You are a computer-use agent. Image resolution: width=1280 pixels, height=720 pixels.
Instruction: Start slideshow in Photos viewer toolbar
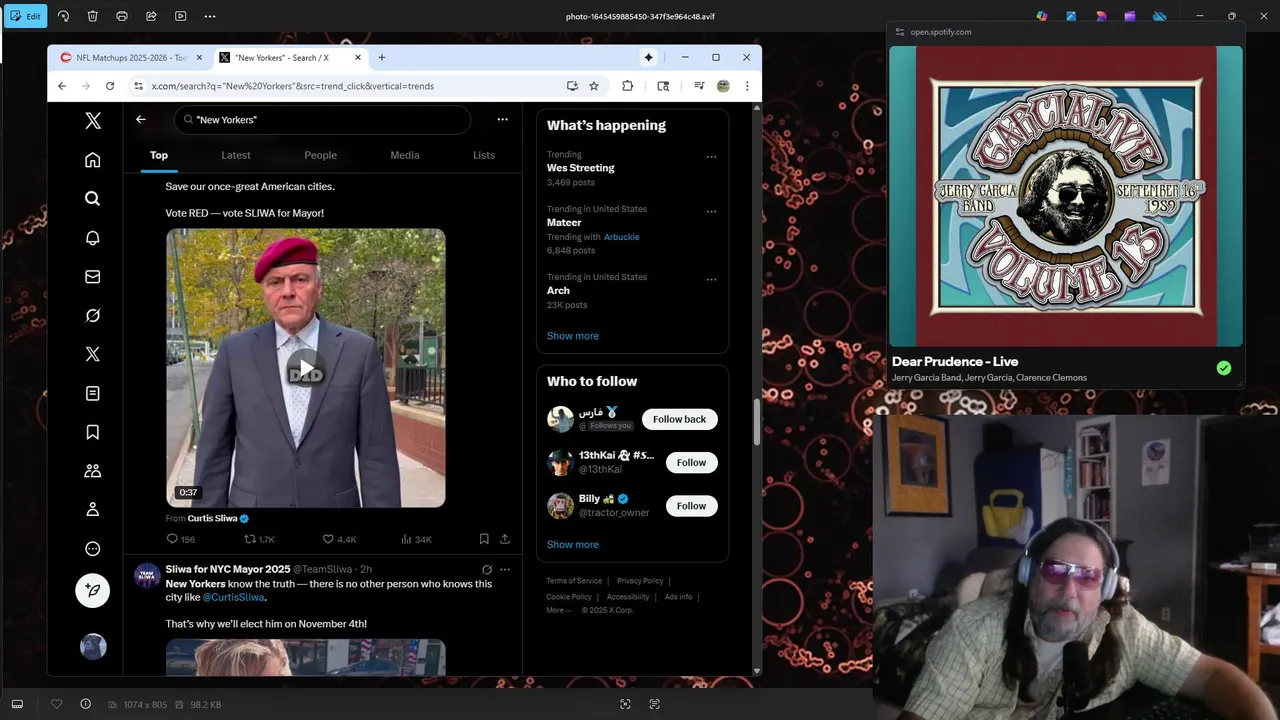pyautogui.click(x=180, y=16)
